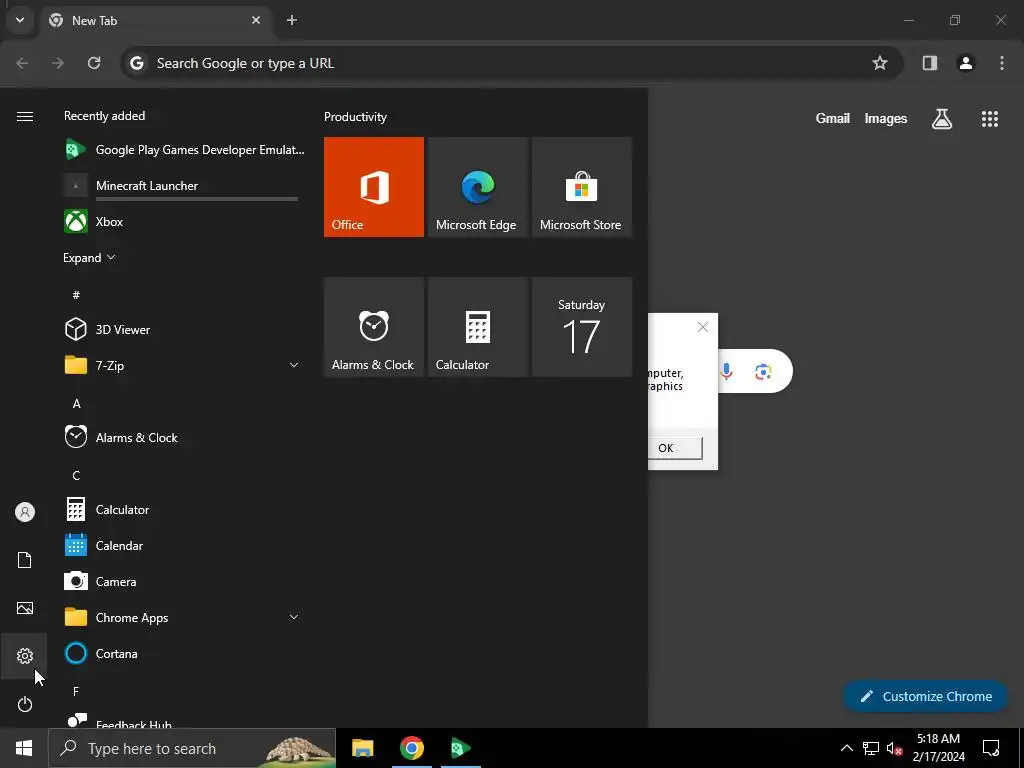
Task: Open Gmail link
Action: point(833,118)
